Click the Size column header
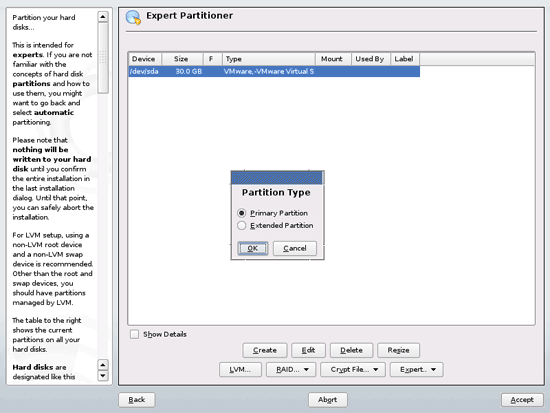 [x=182, y=59]
